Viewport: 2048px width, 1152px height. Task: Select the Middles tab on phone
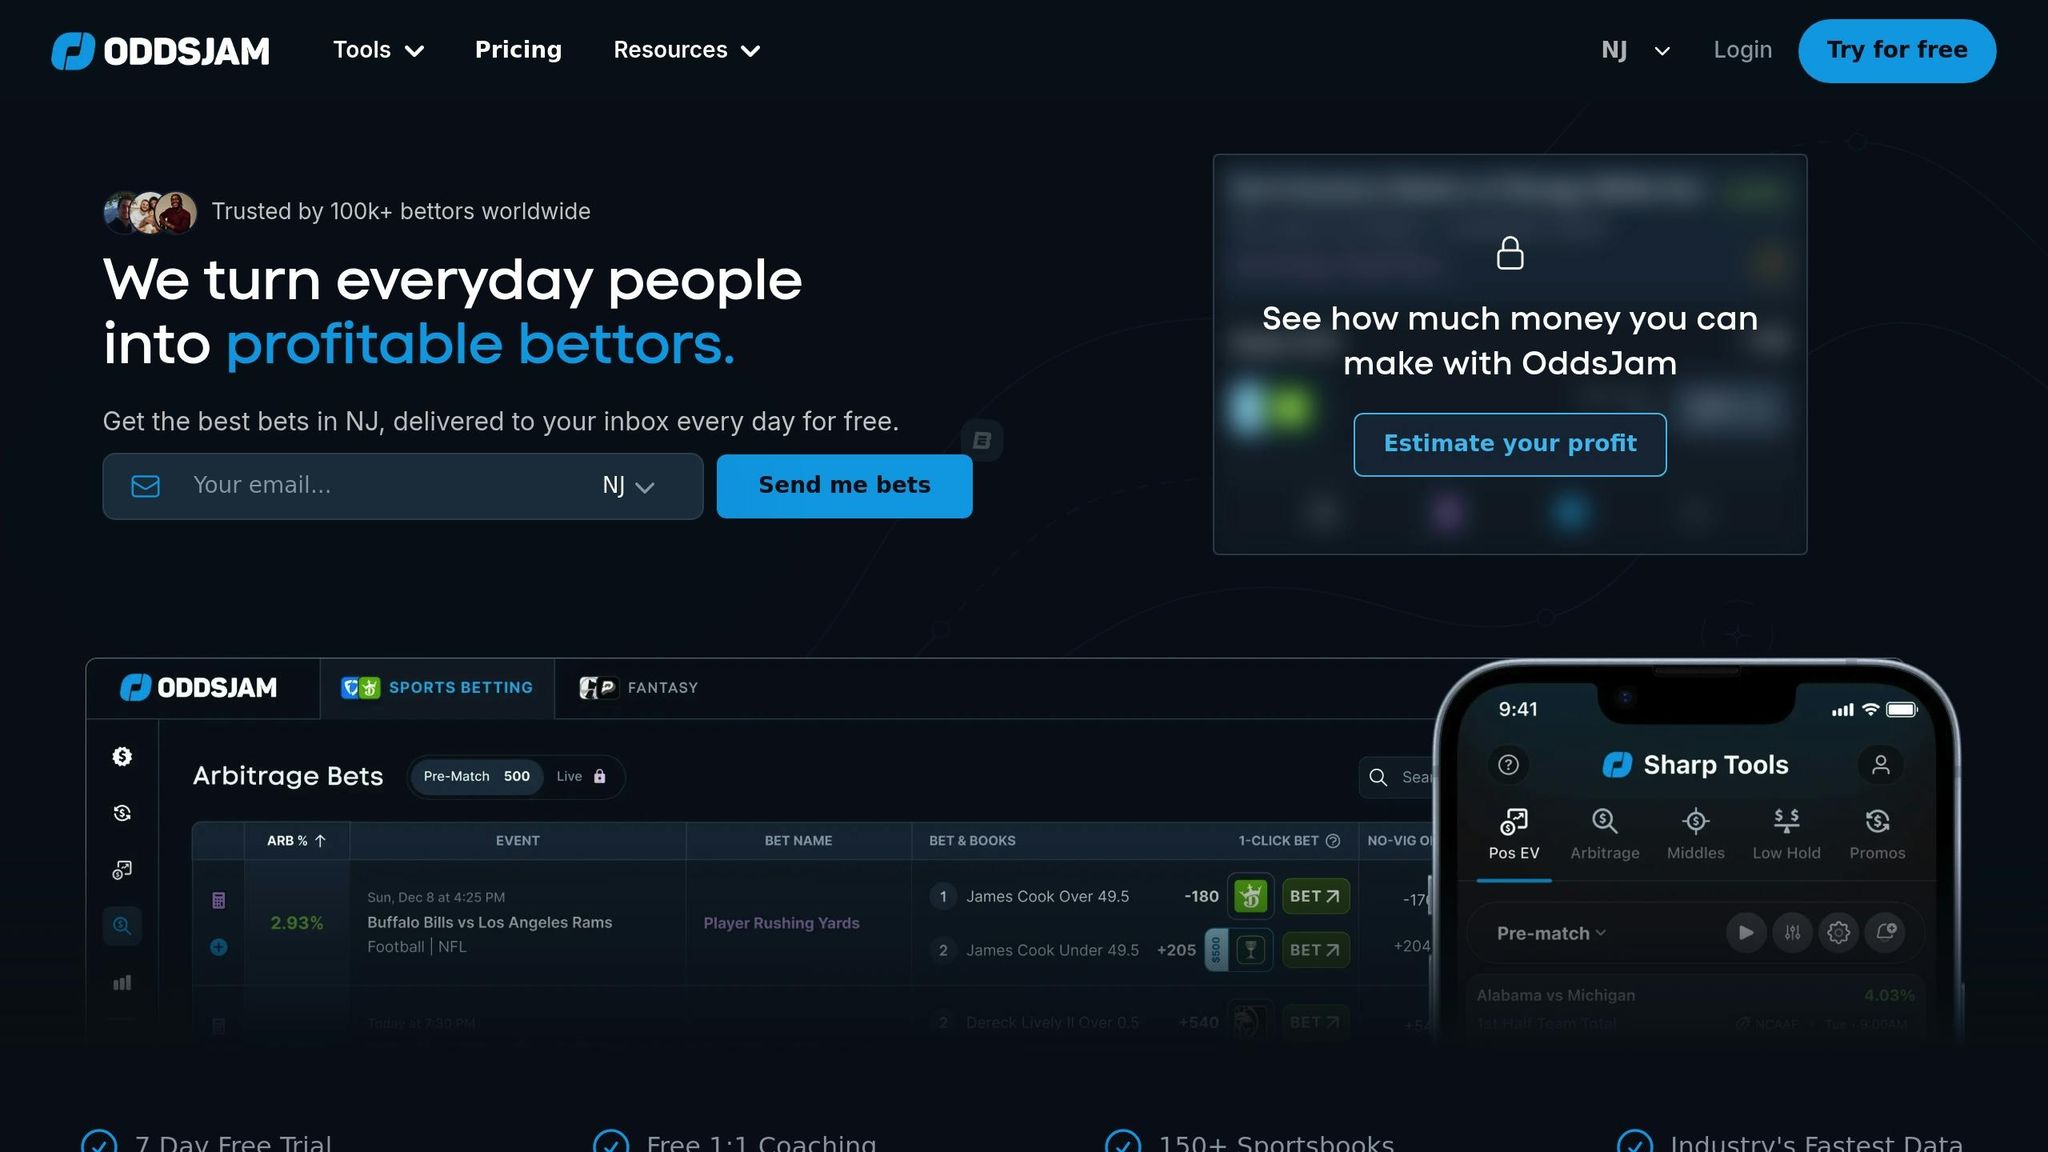pos(1695,834)
